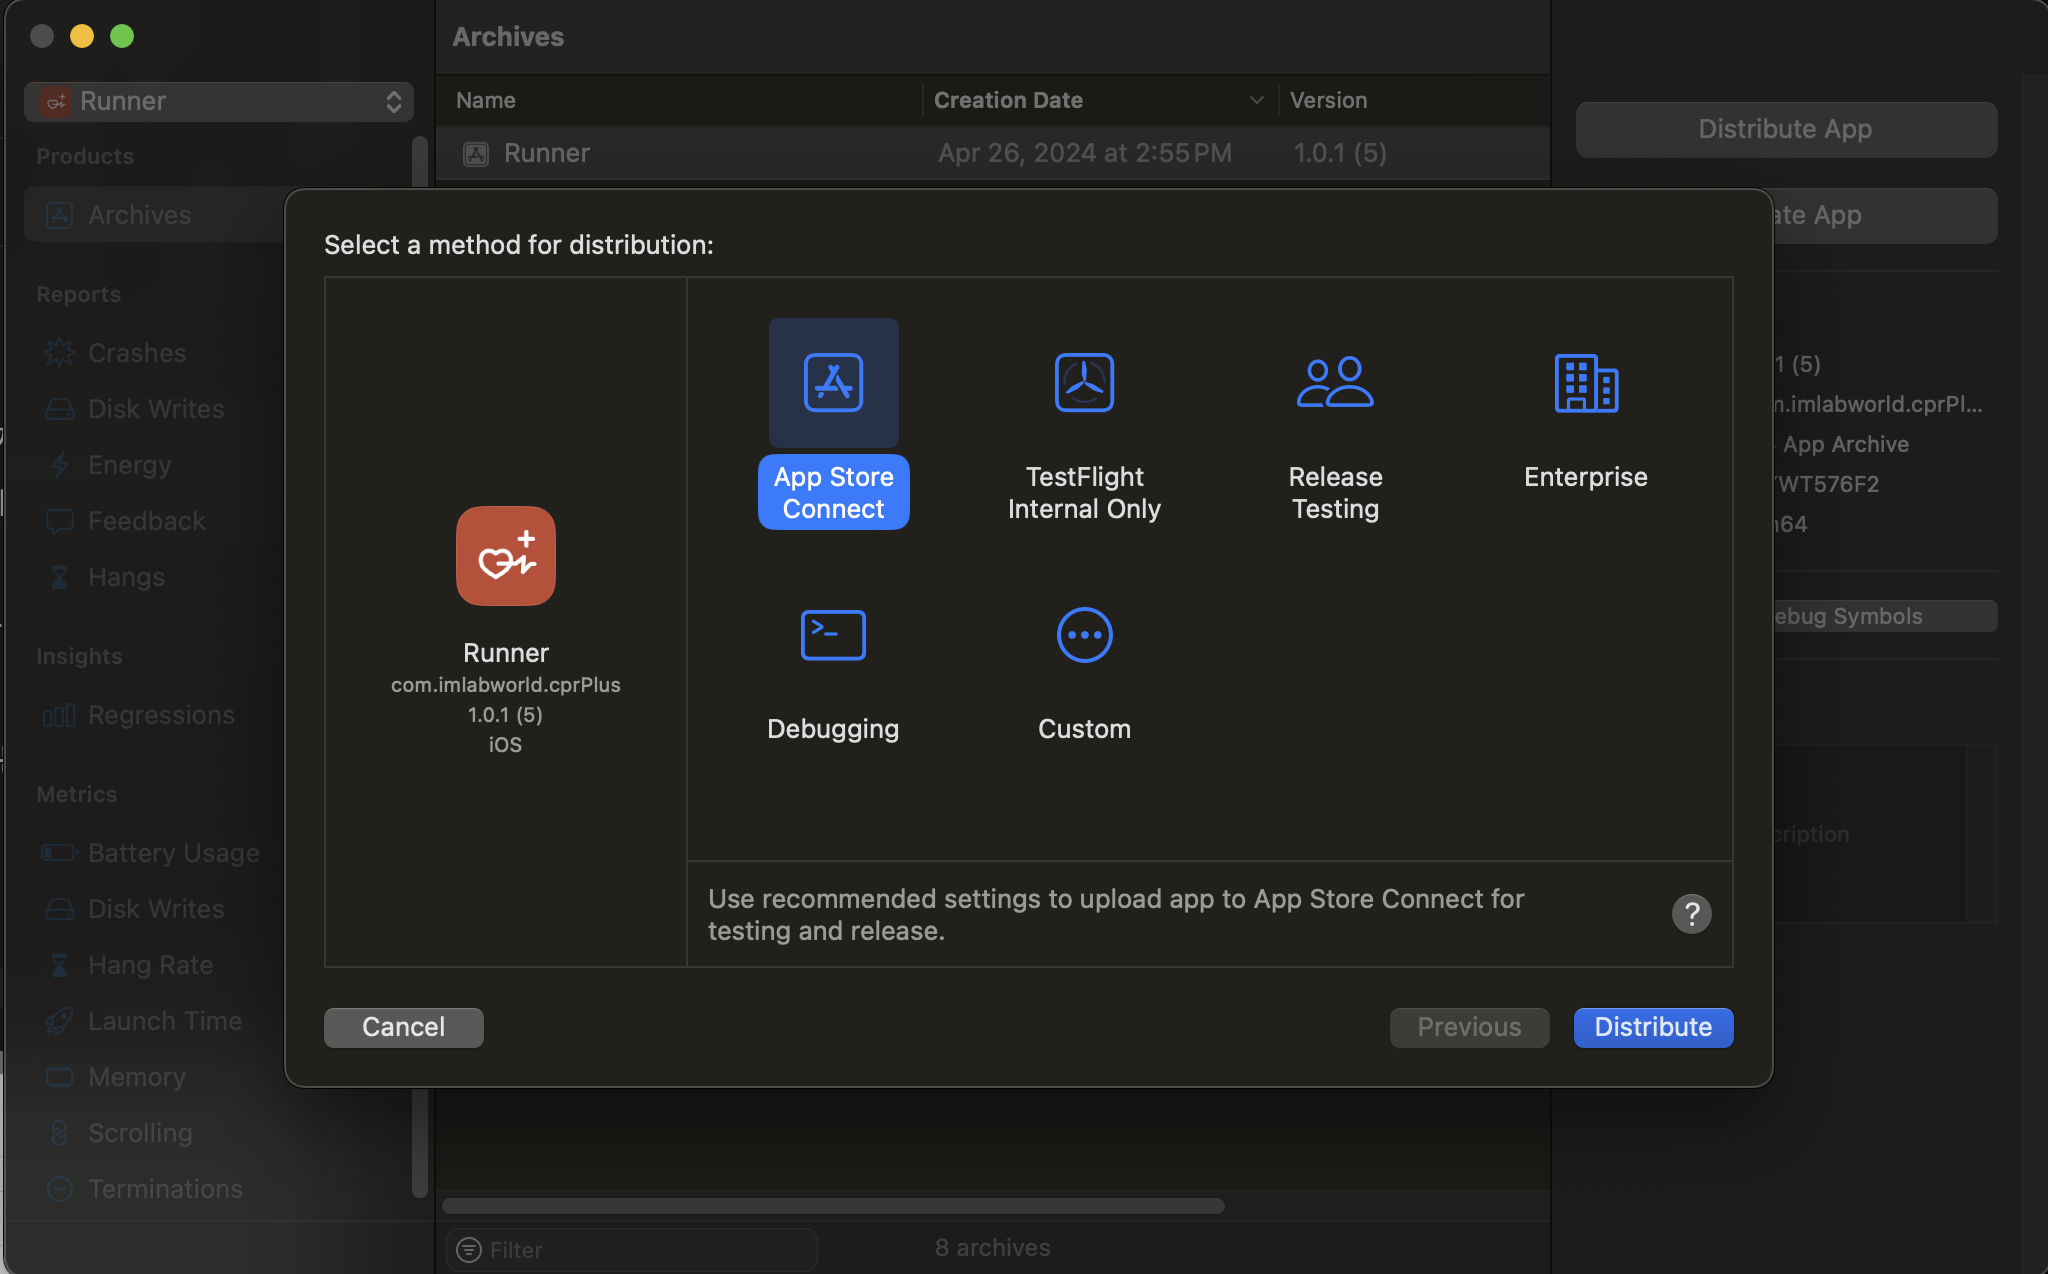This screenshot has width=2048, height=1274.
Task: Open Memory metrics
Action: coord(137,1077)
